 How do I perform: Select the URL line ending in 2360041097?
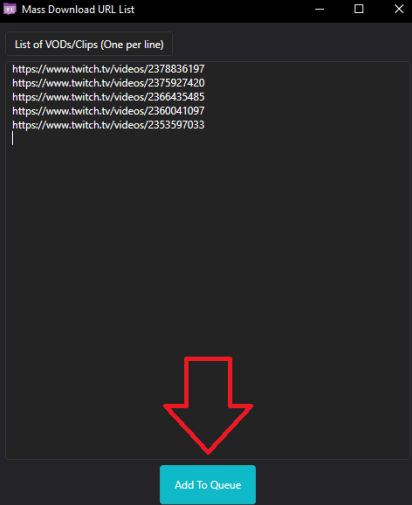pyautogui.click(x=108, y=111)
